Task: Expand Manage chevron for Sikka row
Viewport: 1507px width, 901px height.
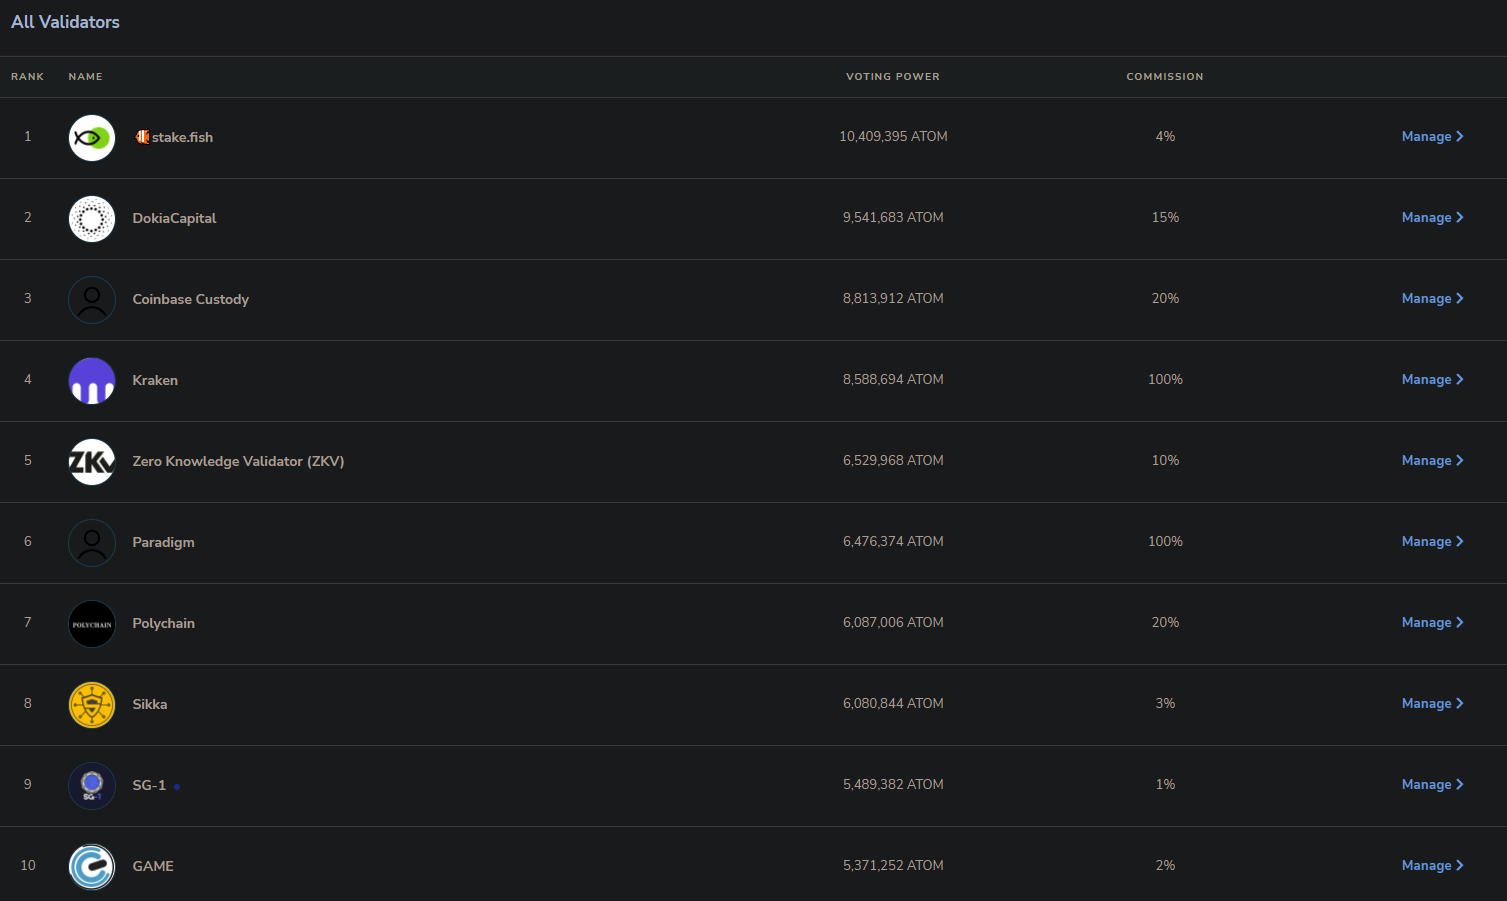Action: 1460,704
